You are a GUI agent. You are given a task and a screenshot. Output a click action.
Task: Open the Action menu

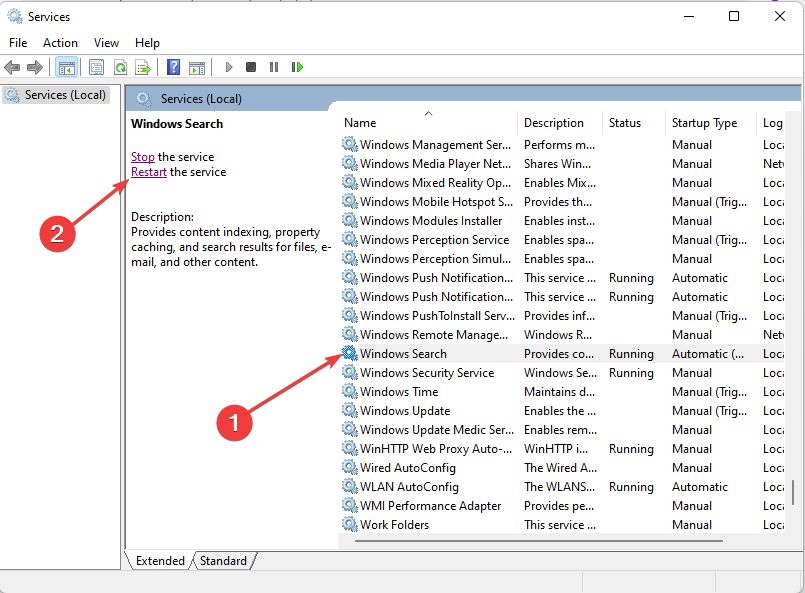60,42
